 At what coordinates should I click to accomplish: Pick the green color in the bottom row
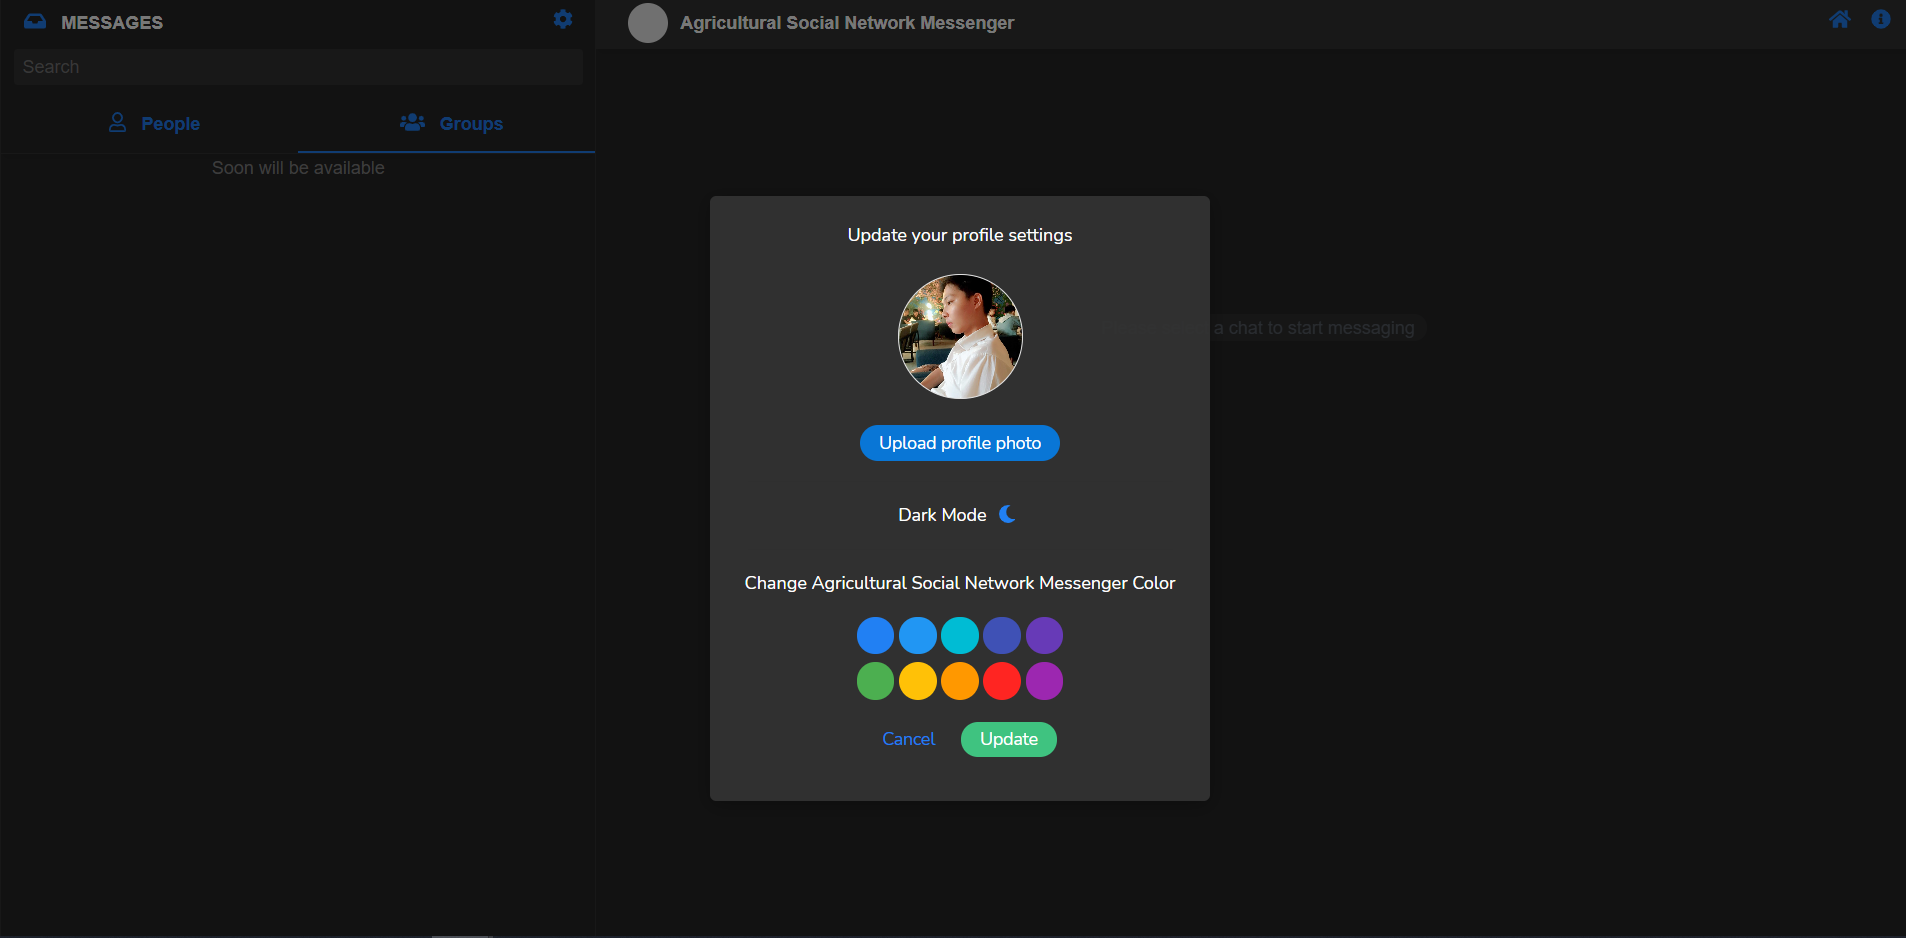875,681
